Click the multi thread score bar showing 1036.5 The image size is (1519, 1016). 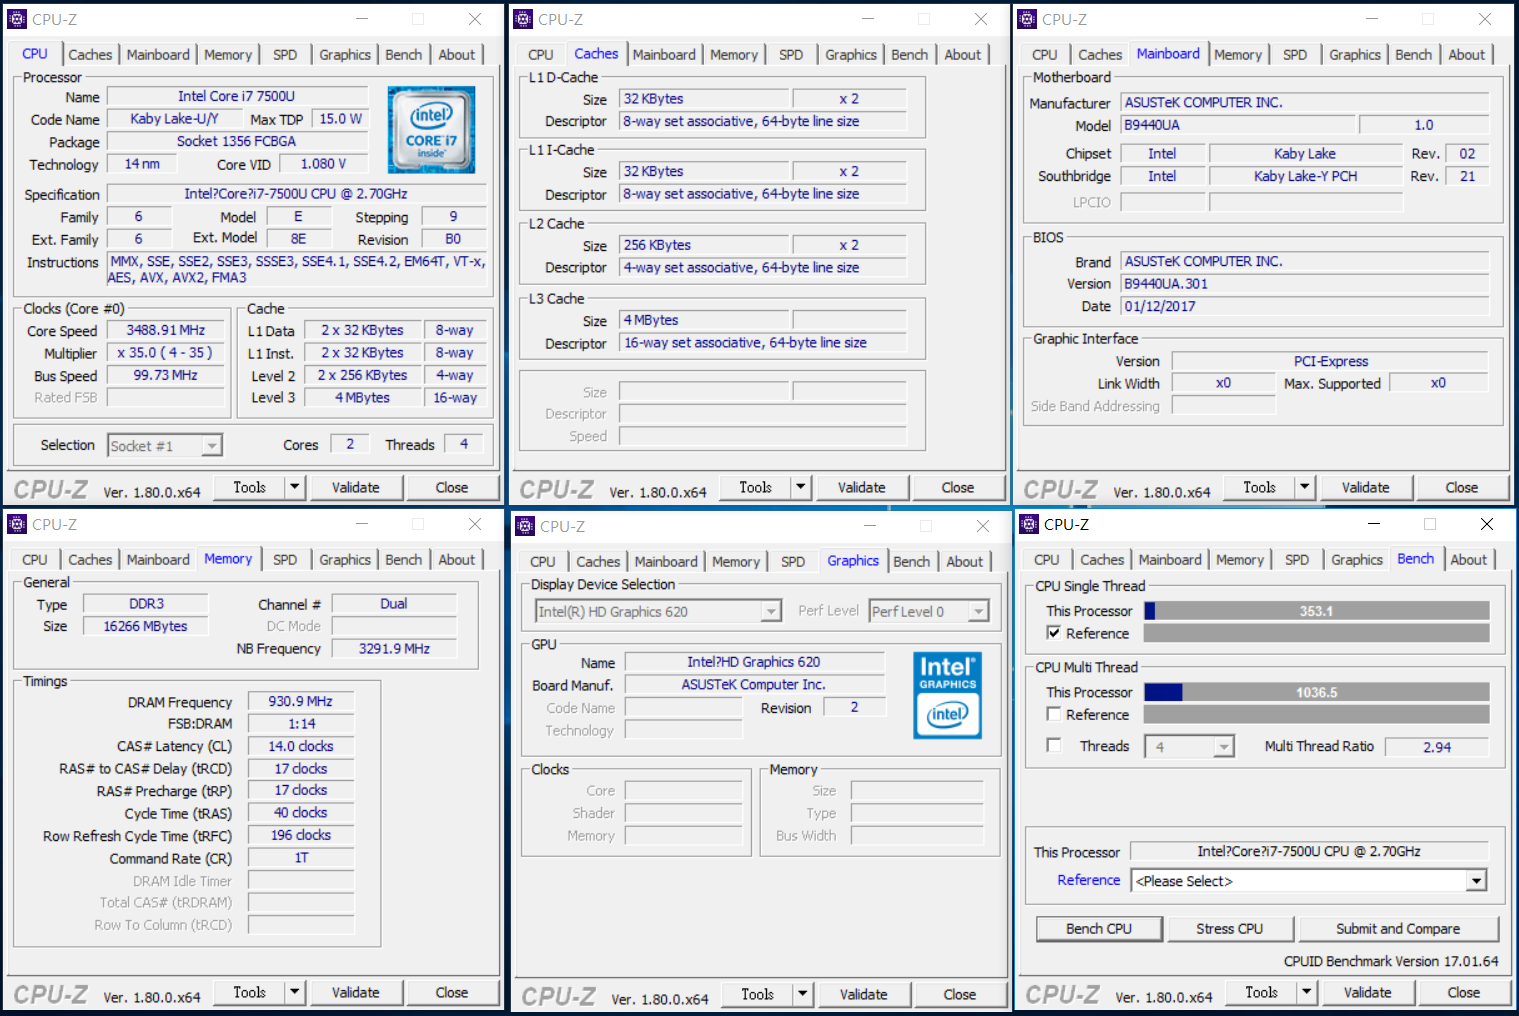[1317, 692]
